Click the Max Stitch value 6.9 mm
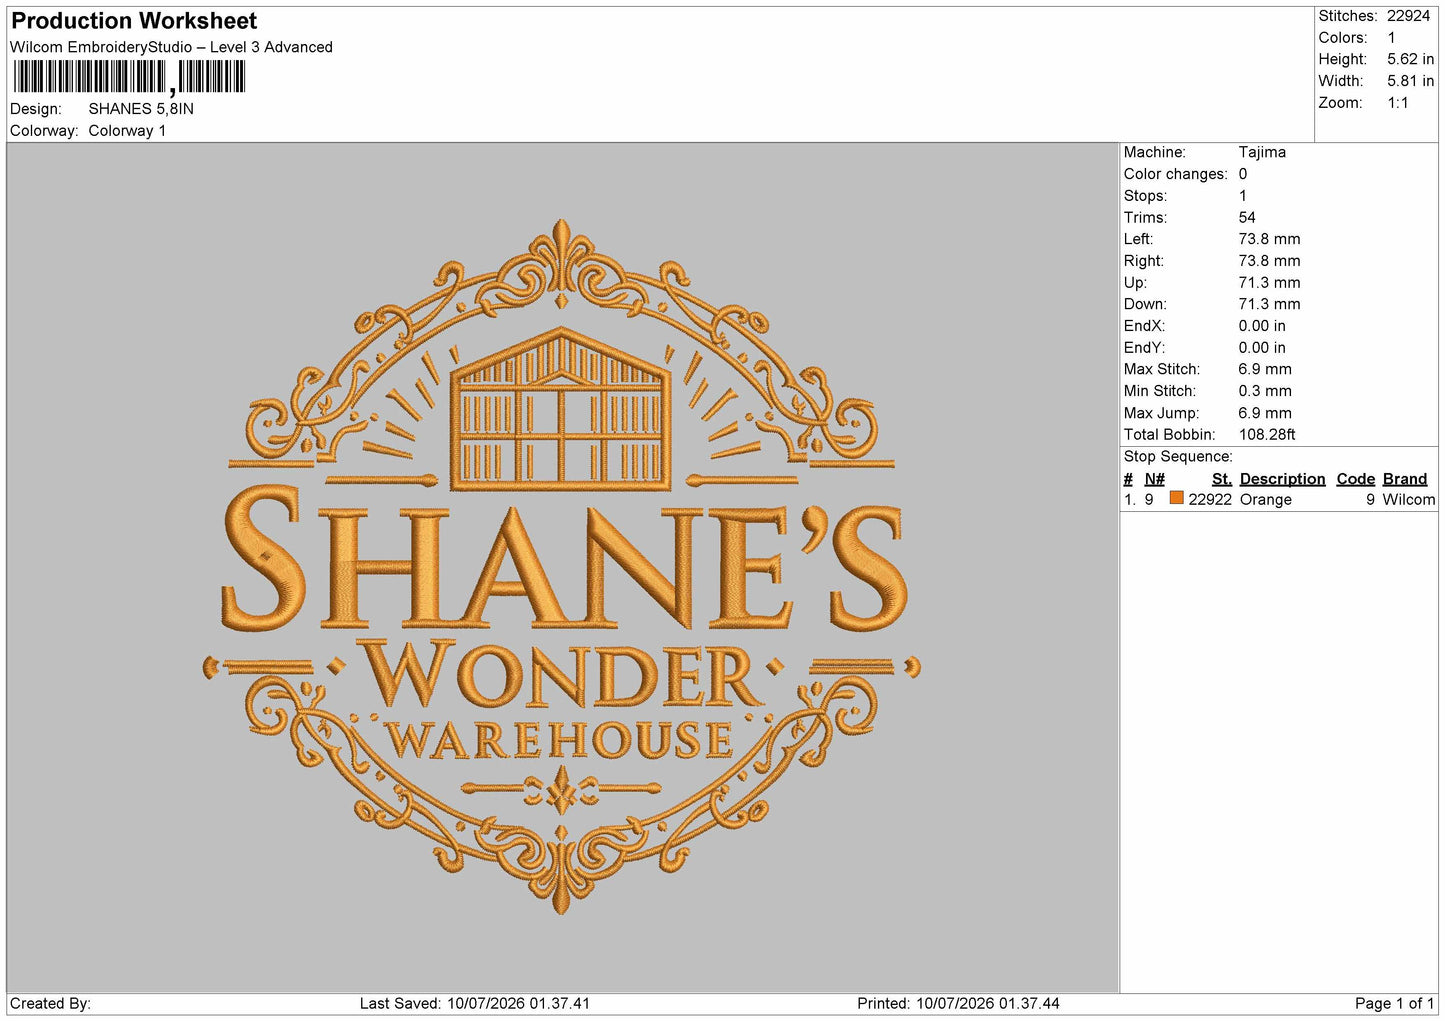1445x1021 pixels. point(1265,369)
